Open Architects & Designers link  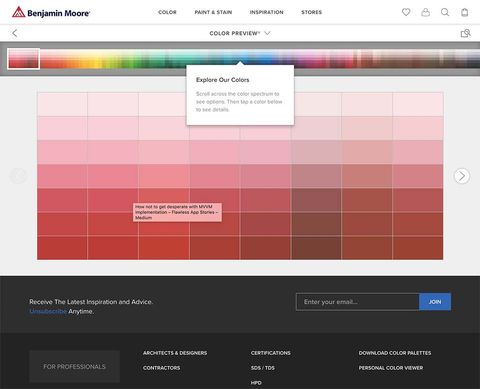coord(175,353)
